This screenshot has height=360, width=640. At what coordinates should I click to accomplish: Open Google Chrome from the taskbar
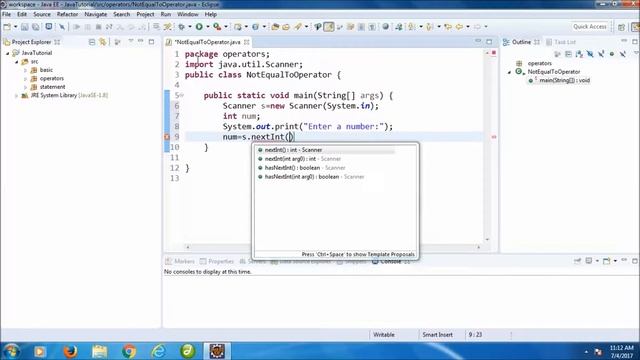pos(129,351)
